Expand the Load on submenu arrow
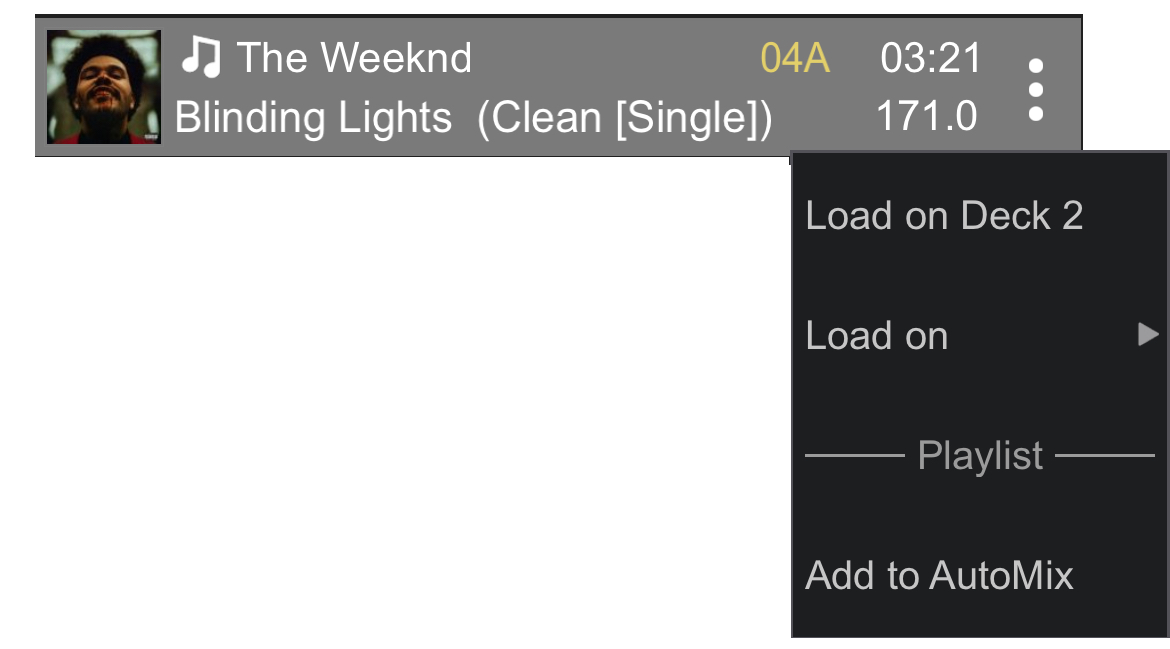Viewport: 1170px width, 649px height. click(x=1148, y=335)
